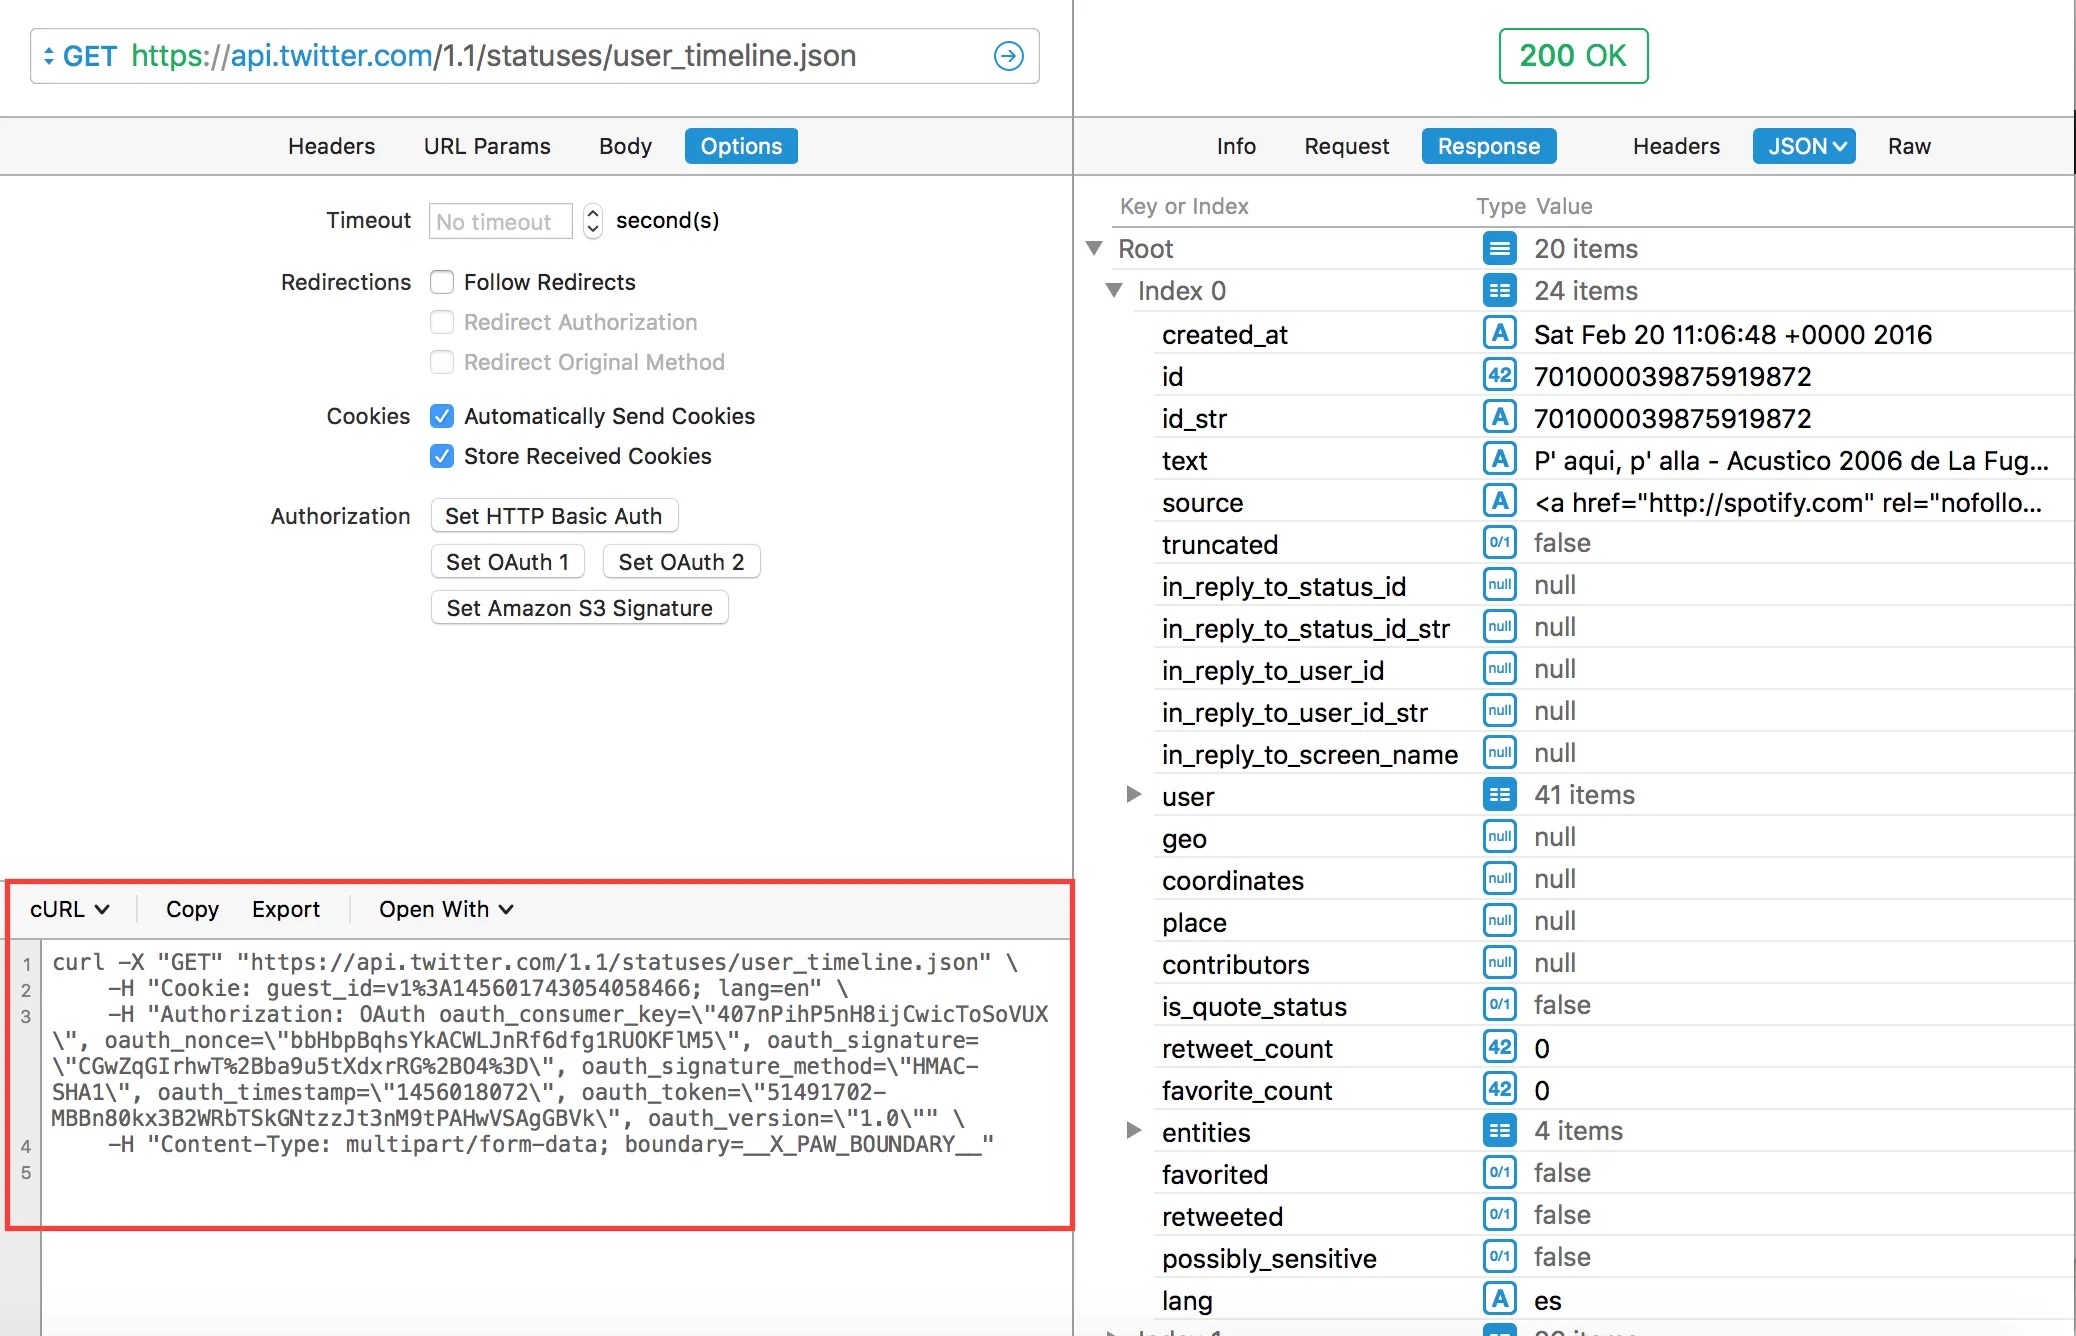The image size is (2076, 1336).
Task: Send the request with the arrow icon
Action: coord(1008,56)
